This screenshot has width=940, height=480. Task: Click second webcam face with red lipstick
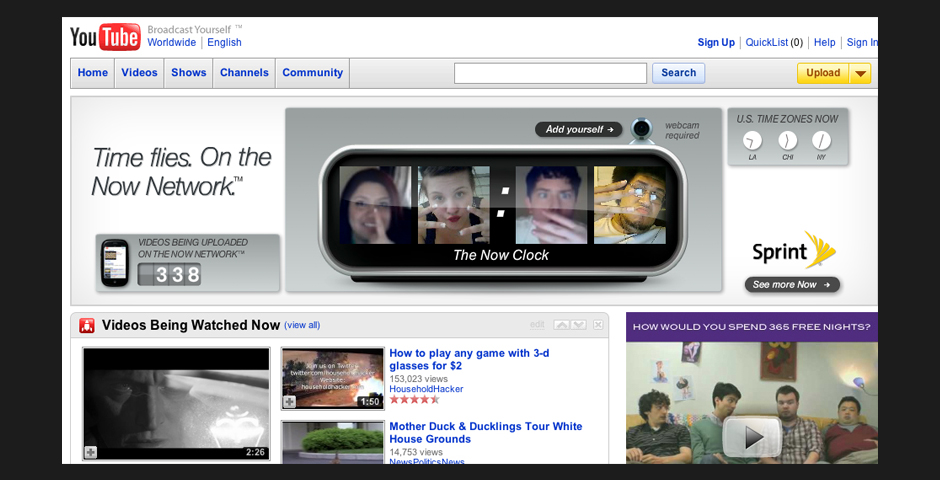pos(453,205)
